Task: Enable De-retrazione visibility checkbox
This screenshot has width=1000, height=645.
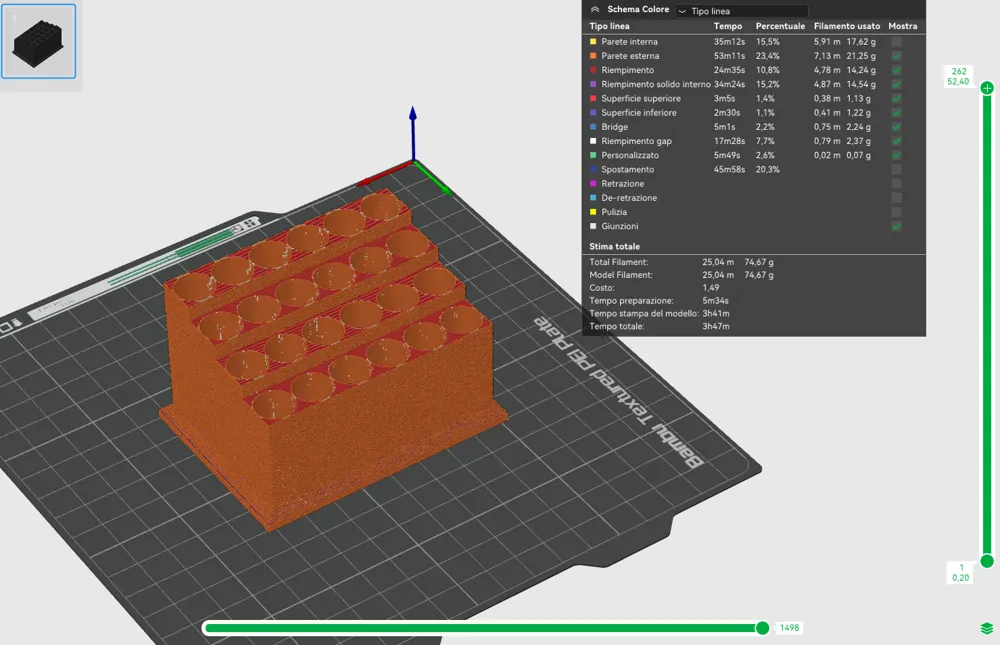Action: (896, 198)
